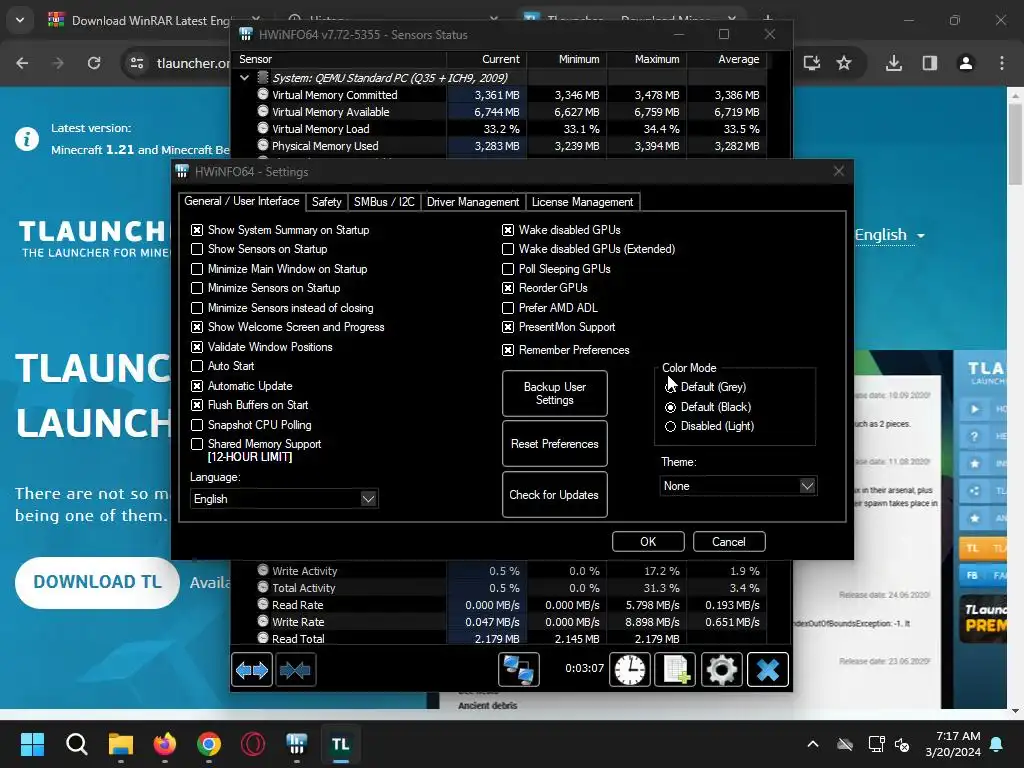Open sensor settings gear icon in sensors toolbar
Image resolution: width=1024 pixels, height=768 pixels.
pos(721,669)
